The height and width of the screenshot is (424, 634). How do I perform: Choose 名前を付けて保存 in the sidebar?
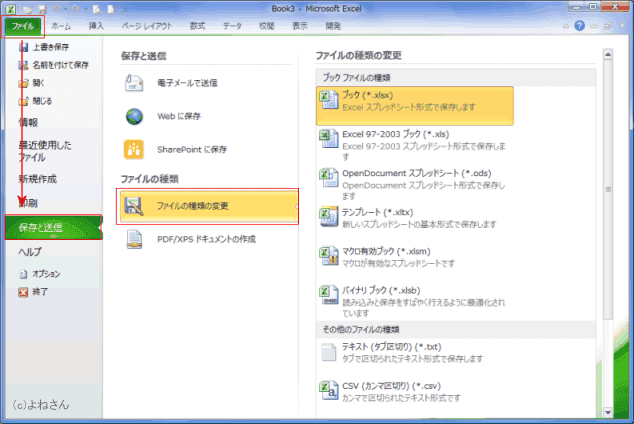(x=60, y=65)
